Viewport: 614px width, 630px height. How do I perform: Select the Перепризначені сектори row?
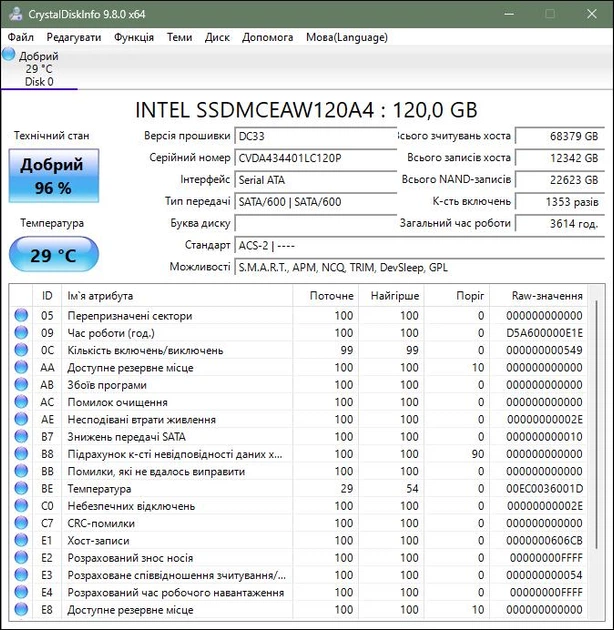(298, 315)
